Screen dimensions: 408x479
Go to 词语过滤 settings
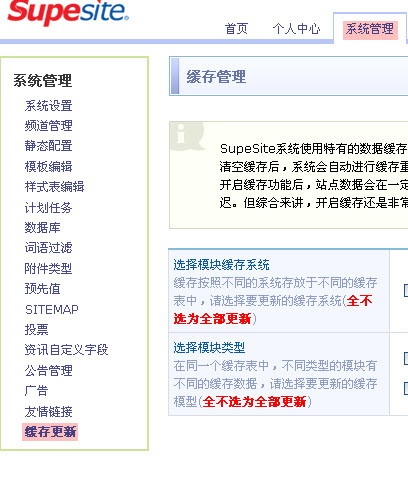[48, 248]
